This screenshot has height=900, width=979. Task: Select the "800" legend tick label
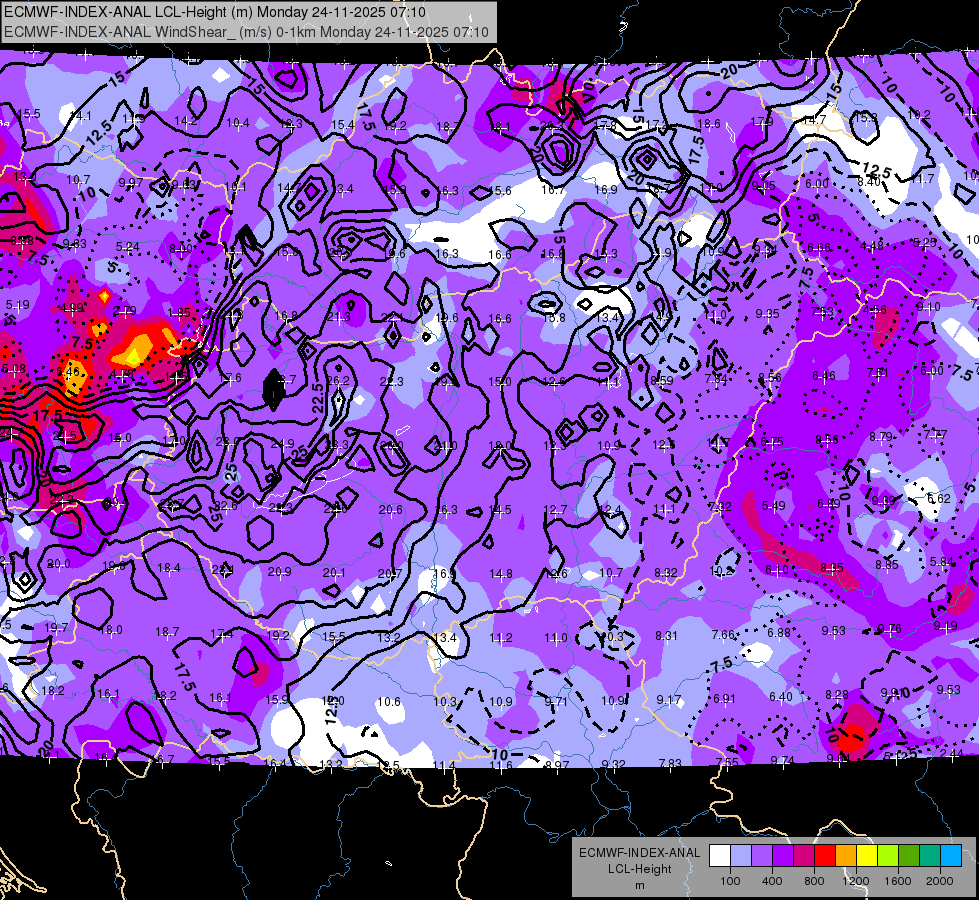pyautogui.click(x=814, y=881)
